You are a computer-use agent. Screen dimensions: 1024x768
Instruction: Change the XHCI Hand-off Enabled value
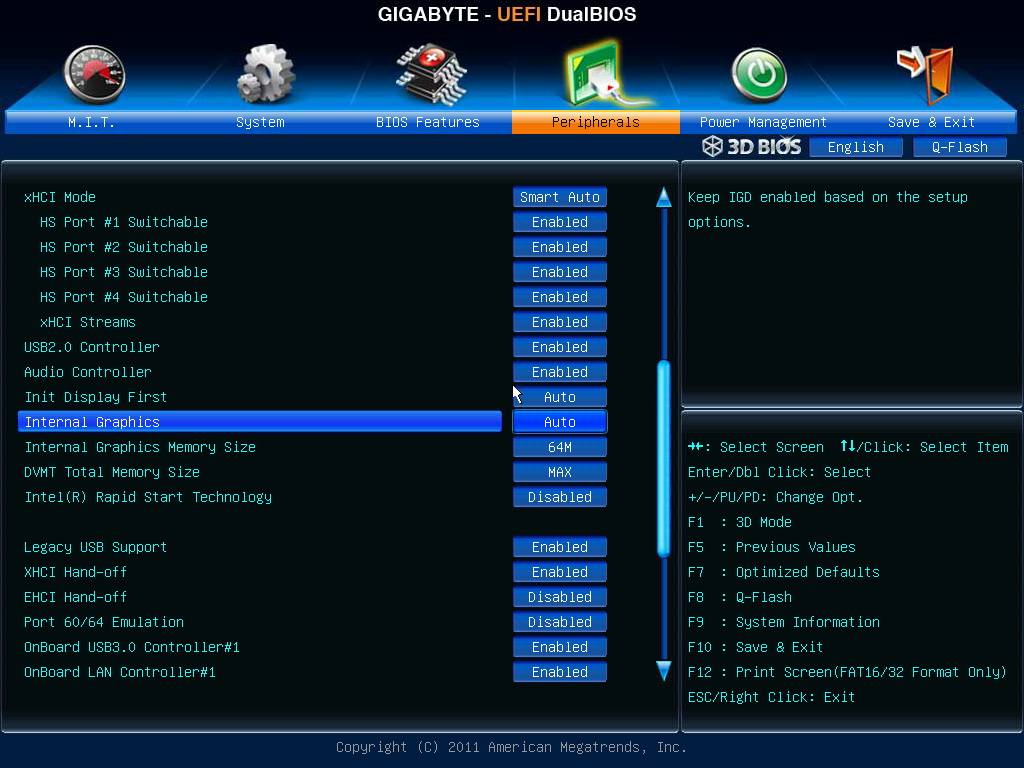pyautogui.click(x=560, y=572)
